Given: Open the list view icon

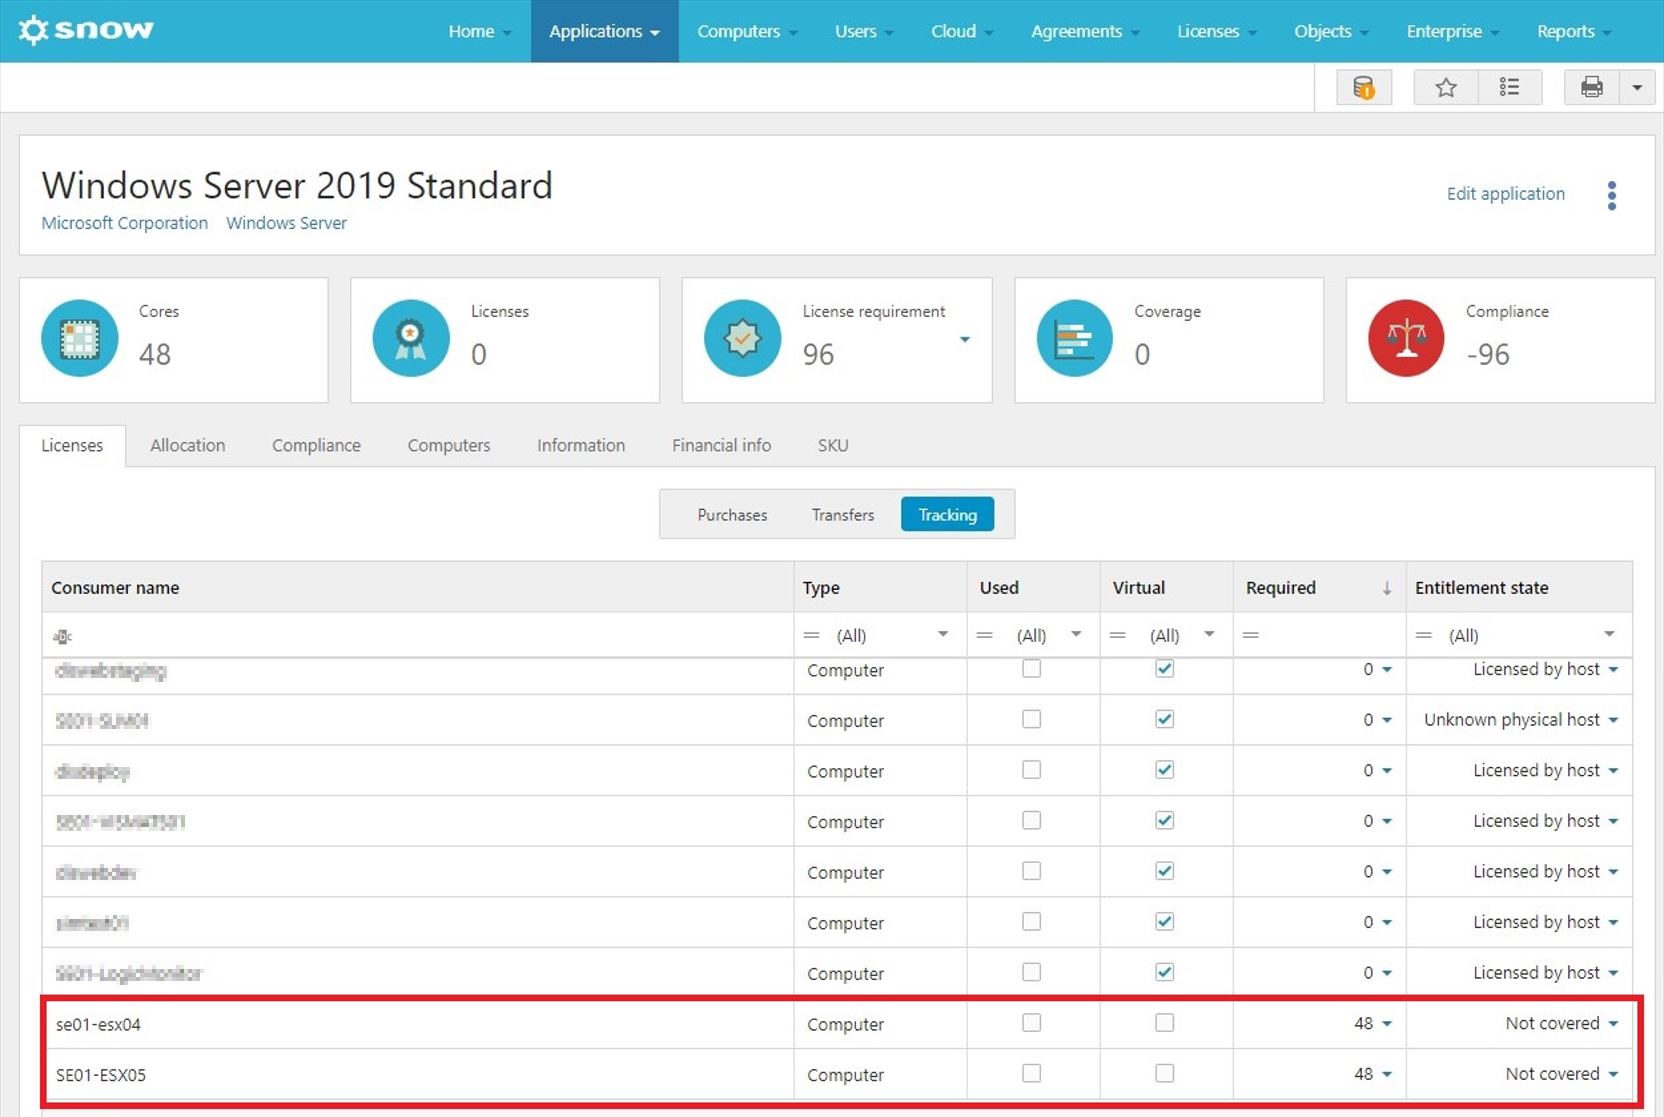Looking at the screenshot, I should click(1510, 88).
